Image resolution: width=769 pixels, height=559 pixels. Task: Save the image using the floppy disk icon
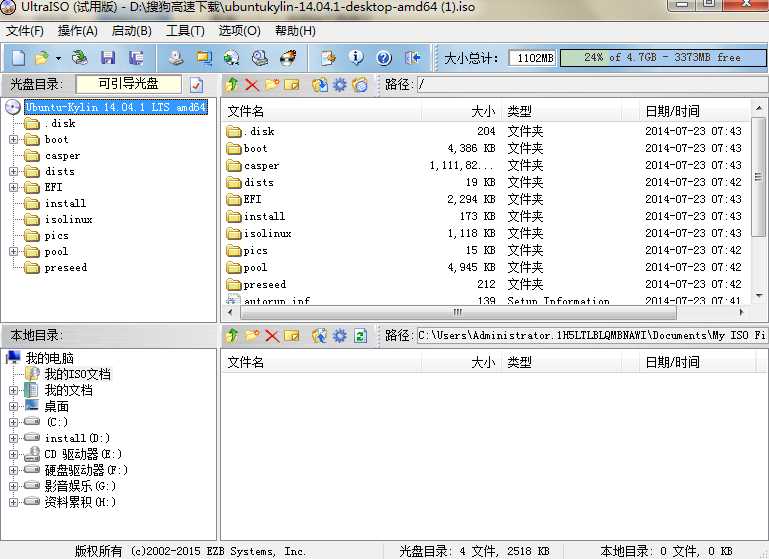pyautogui.click(x=108, y=58)
